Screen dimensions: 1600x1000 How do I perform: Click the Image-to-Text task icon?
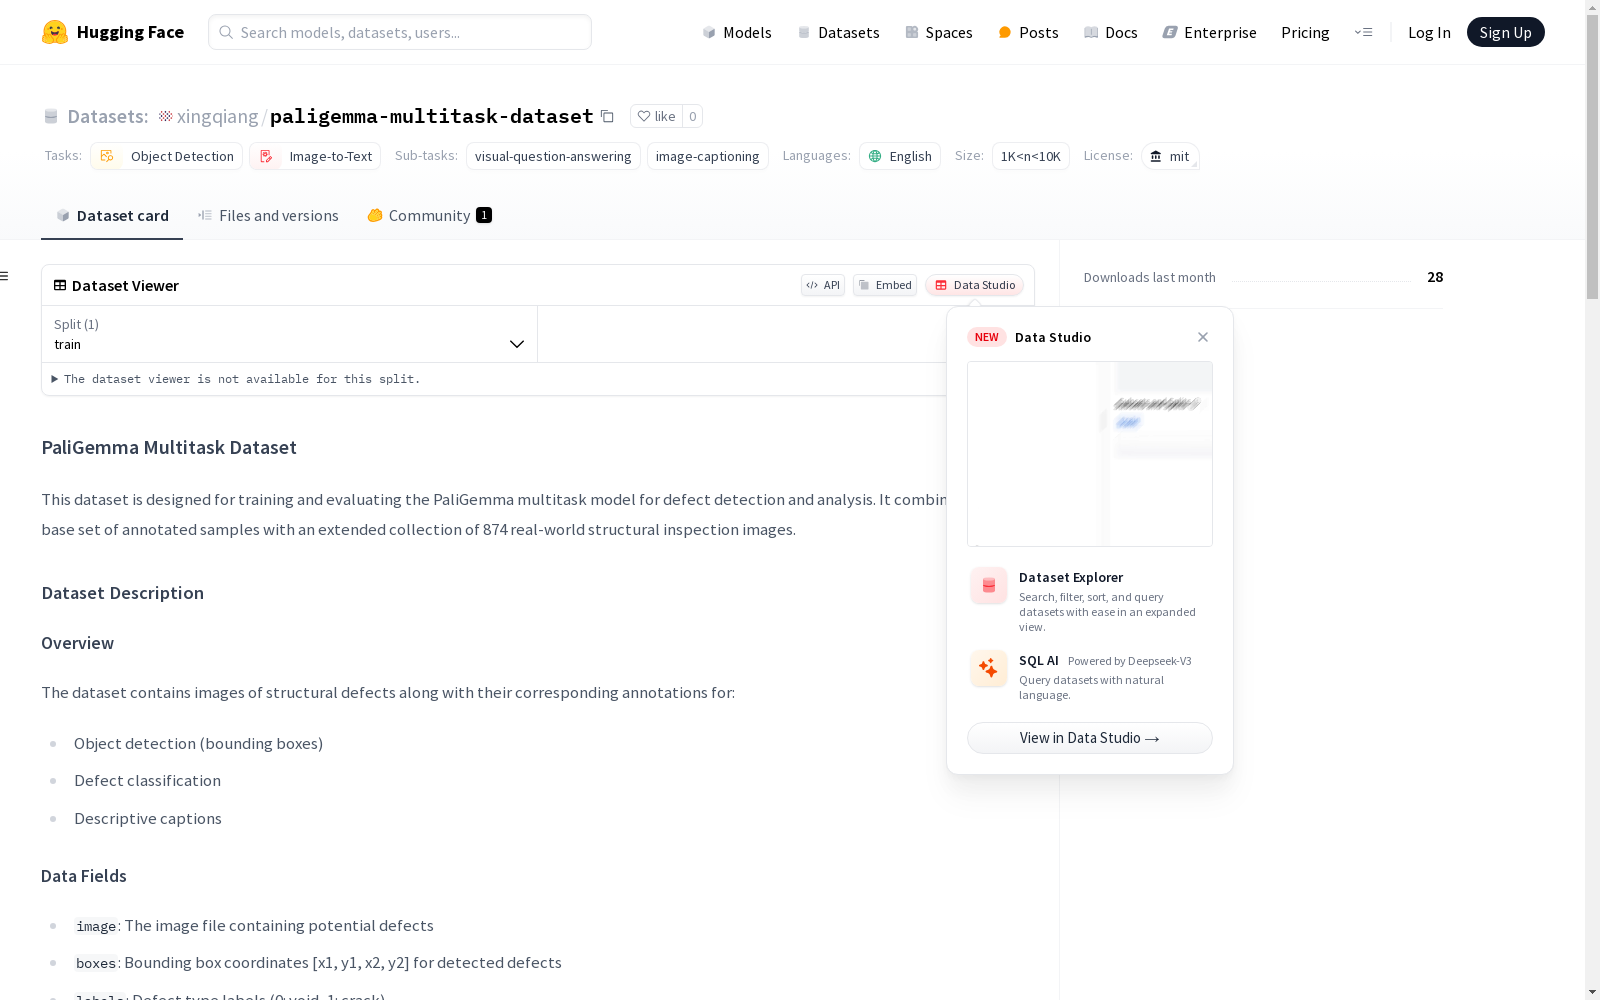click(266, 156)
